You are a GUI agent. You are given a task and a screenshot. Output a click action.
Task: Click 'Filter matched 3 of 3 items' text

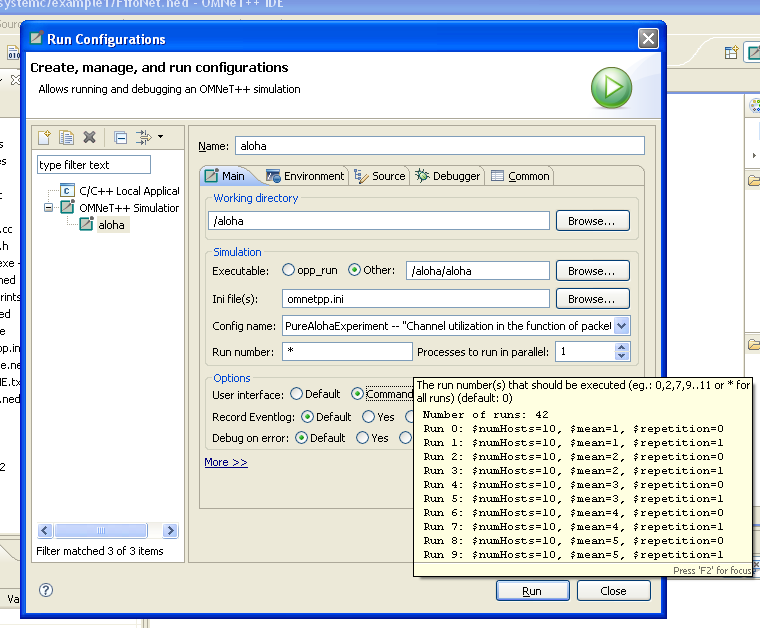click(100, 551)
